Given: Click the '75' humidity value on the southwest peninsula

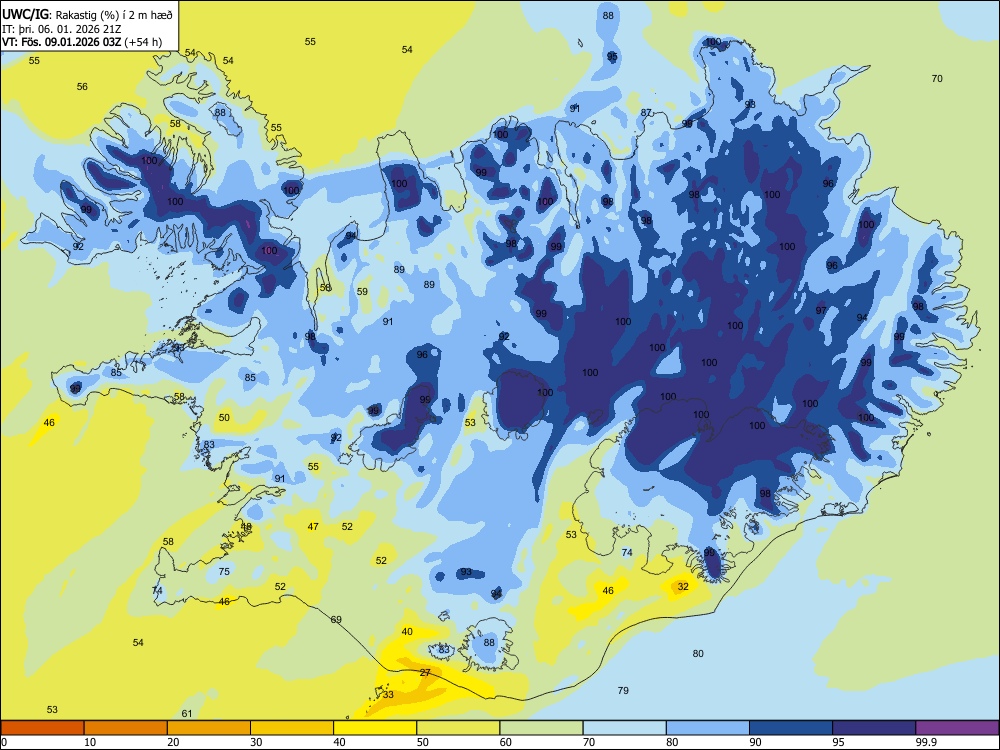Looking at the screenshot, I should point(224,571).
